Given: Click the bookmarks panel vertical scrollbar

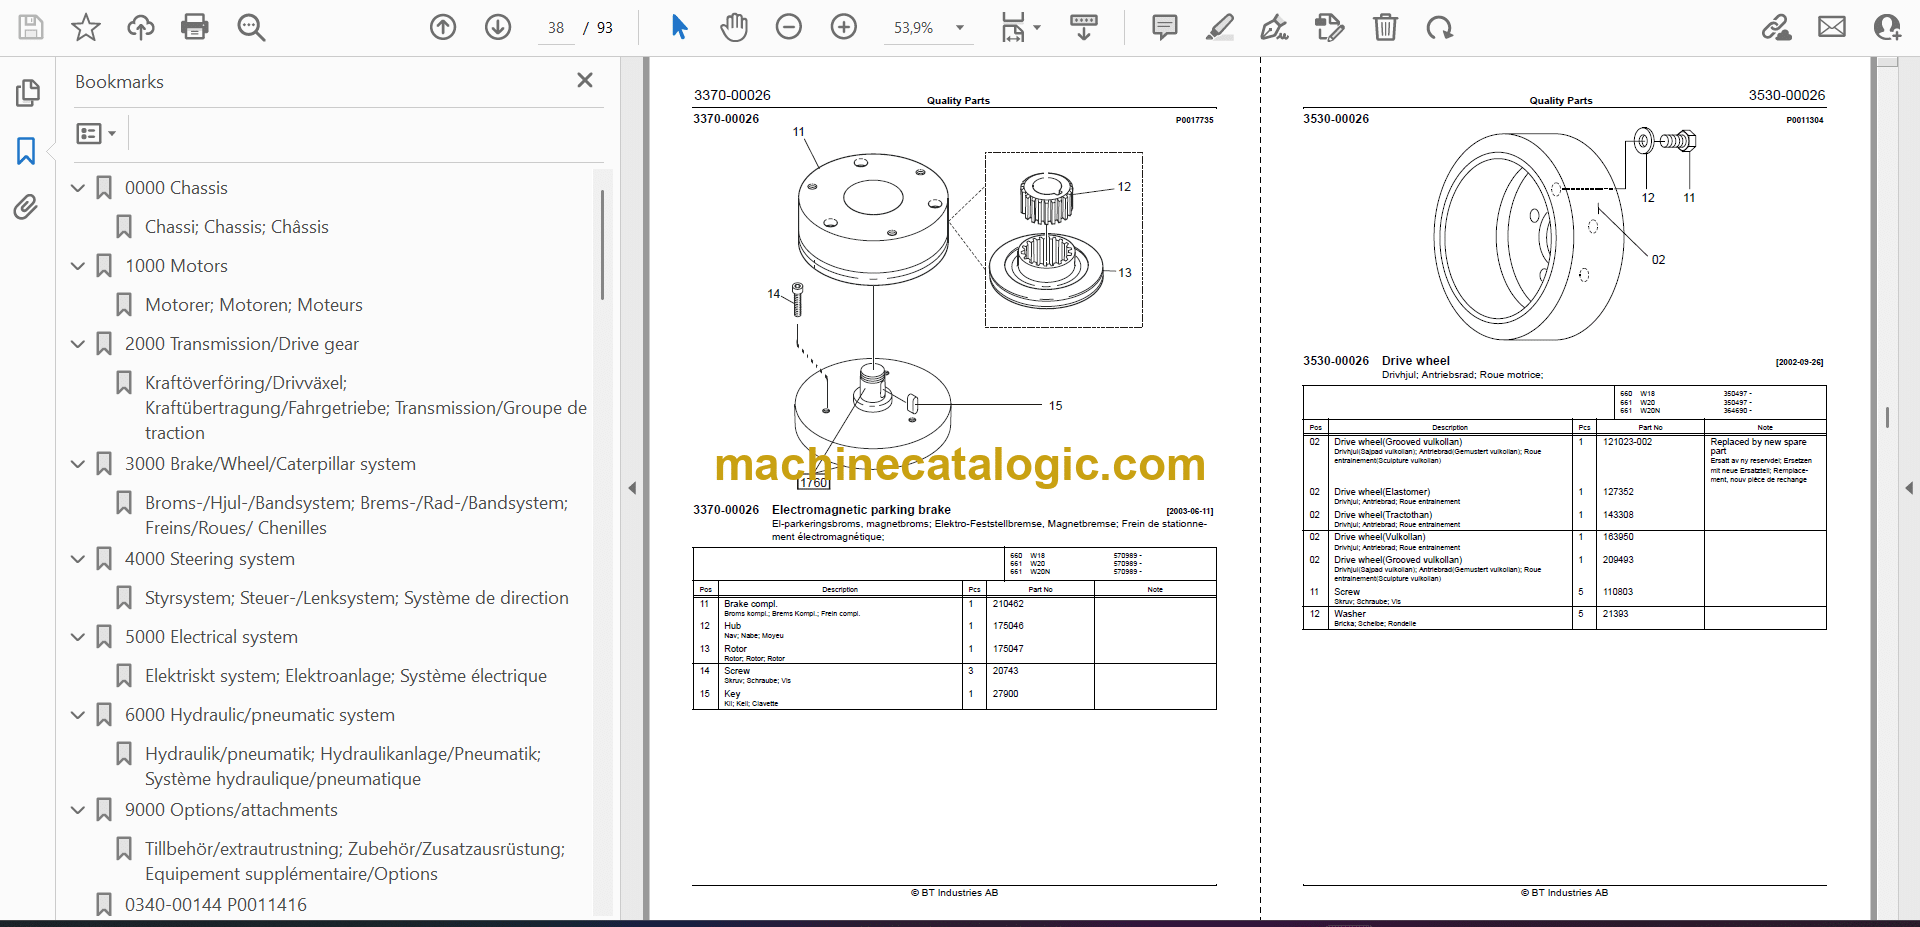Looking at the screenshot, I should coord(602,245).
